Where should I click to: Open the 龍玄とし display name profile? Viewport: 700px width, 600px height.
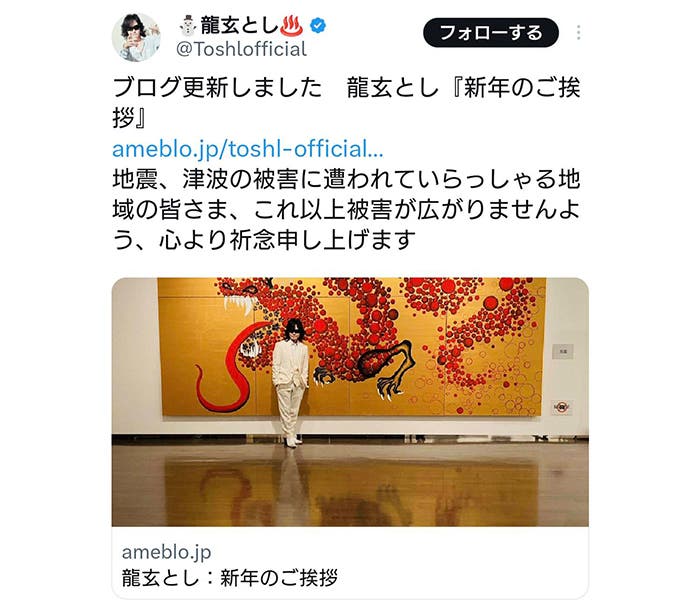point(239,25)
